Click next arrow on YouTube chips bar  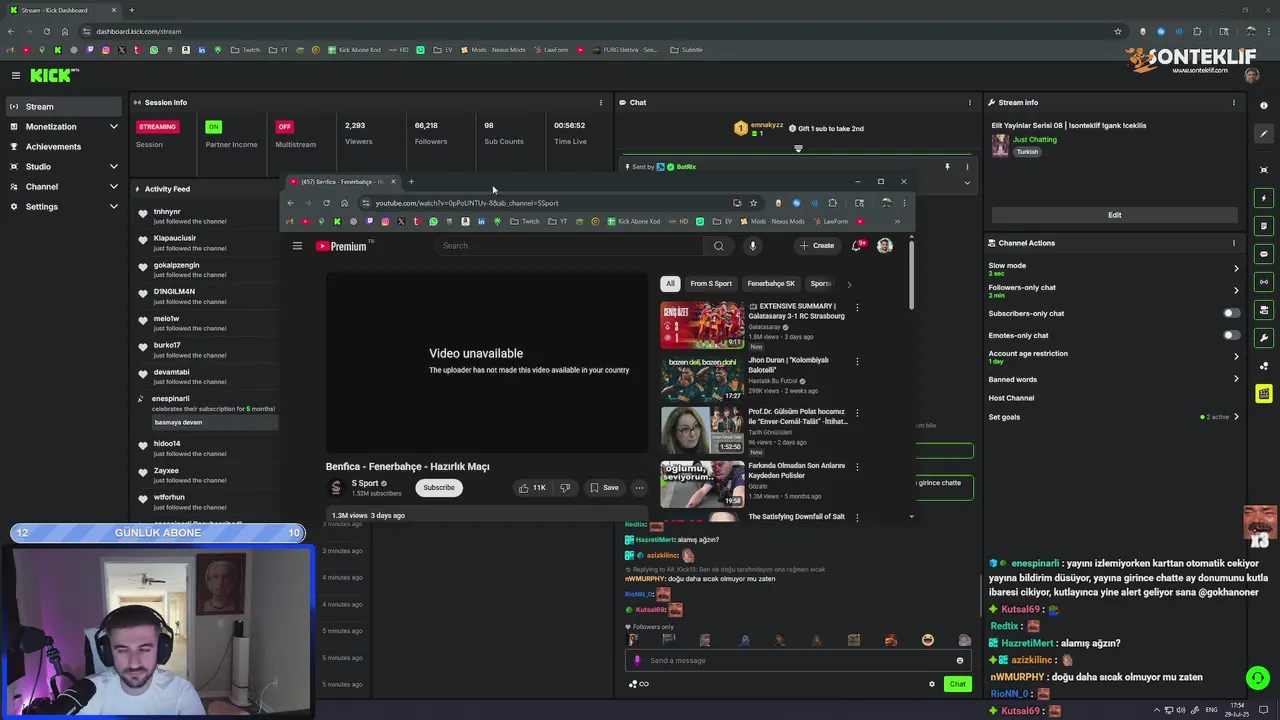pos(849,284)
